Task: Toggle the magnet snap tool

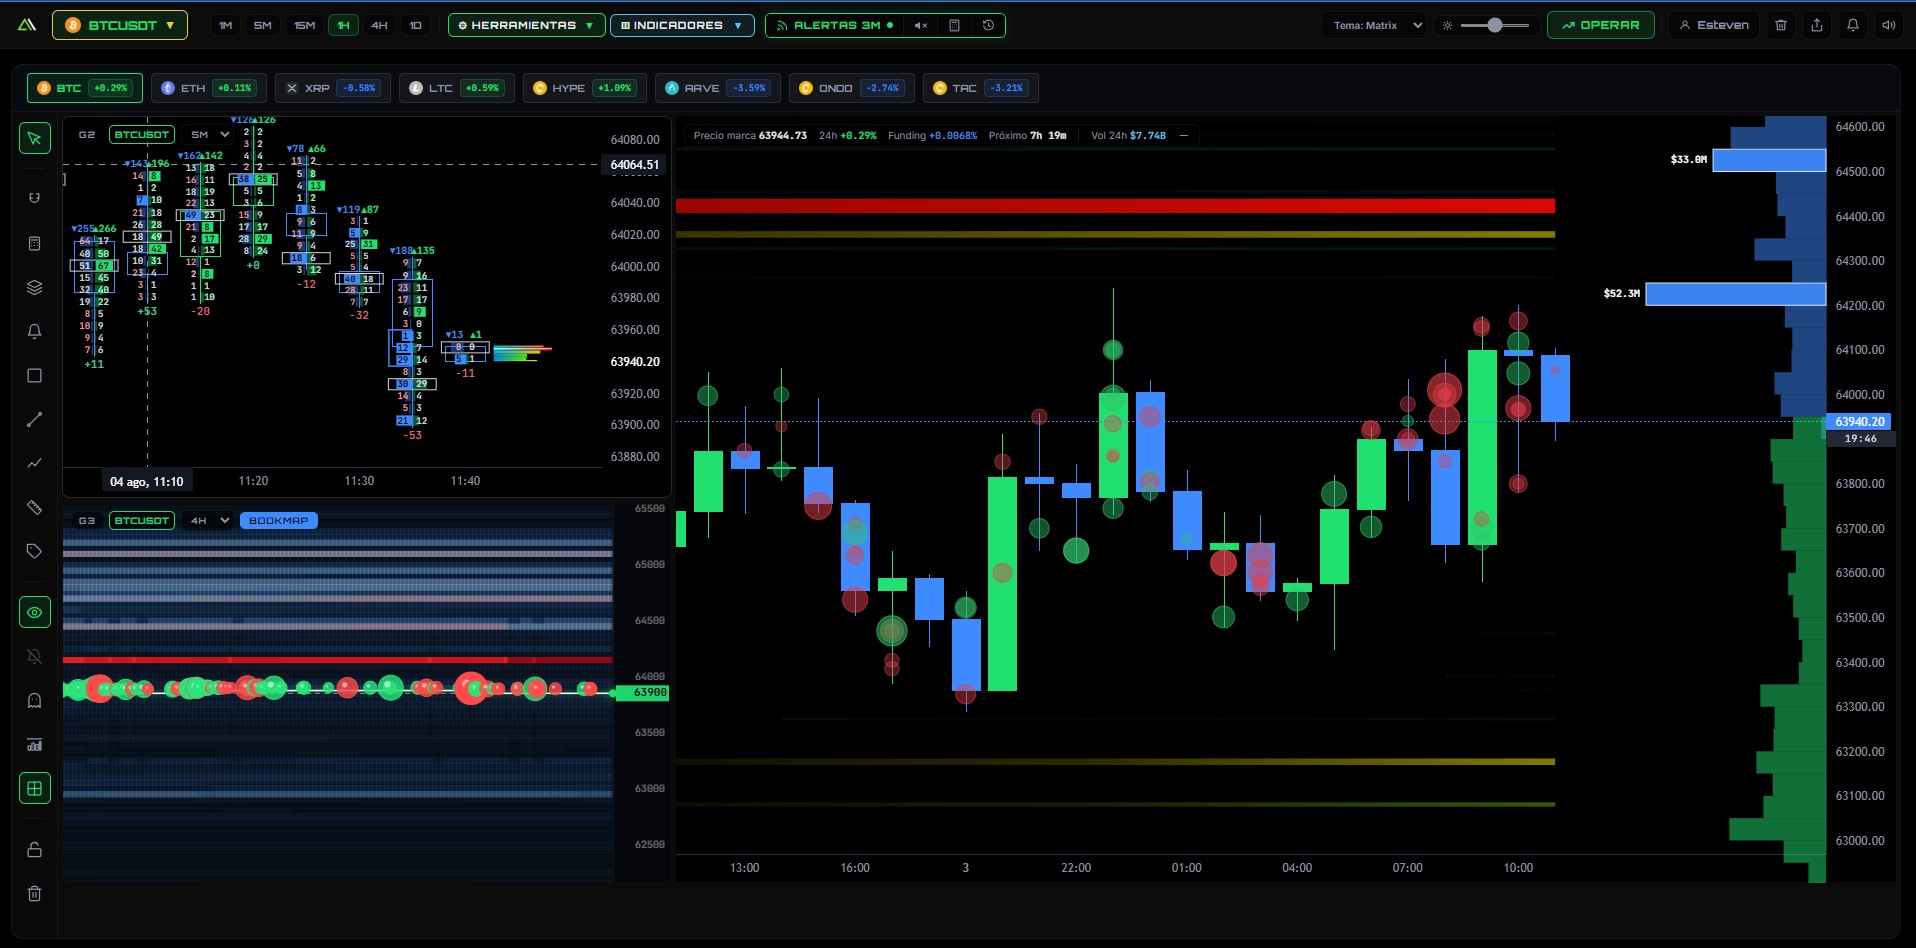Action: coord(35,198)
